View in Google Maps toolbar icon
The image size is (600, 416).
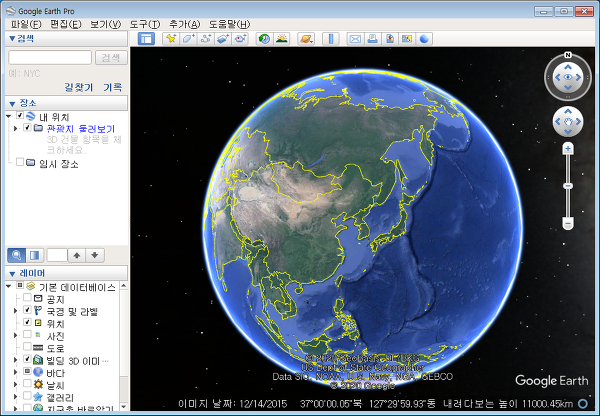(x=407, y=39)
